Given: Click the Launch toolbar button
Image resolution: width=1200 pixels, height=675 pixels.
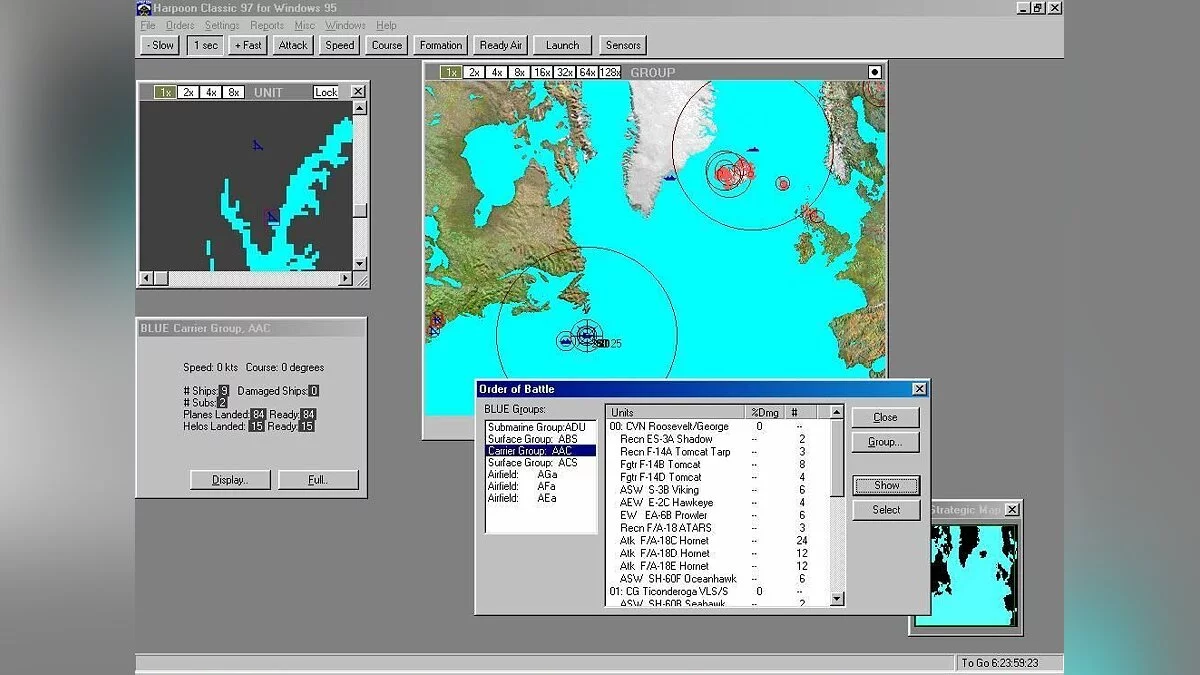Looking at the screenshot, I should (x=562, y=45).
